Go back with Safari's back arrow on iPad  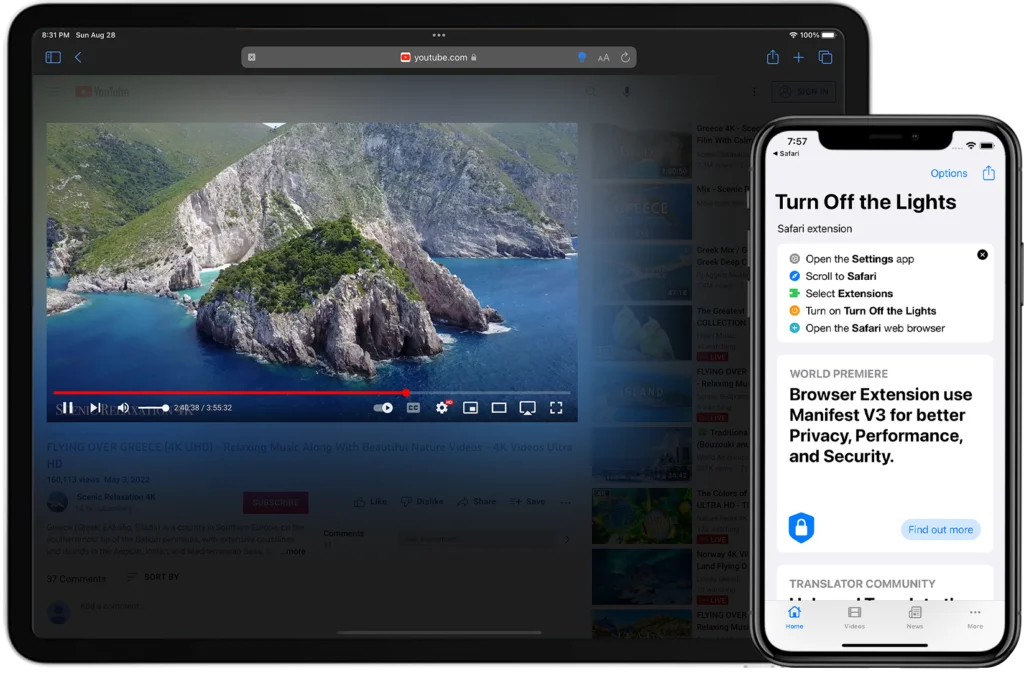[x=78, y=57]
